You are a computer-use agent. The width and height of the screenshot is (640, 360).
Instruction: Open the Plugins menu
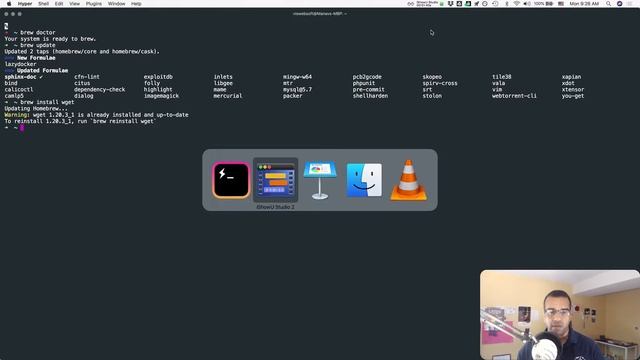pyautogui.click(x=93, y=4)
